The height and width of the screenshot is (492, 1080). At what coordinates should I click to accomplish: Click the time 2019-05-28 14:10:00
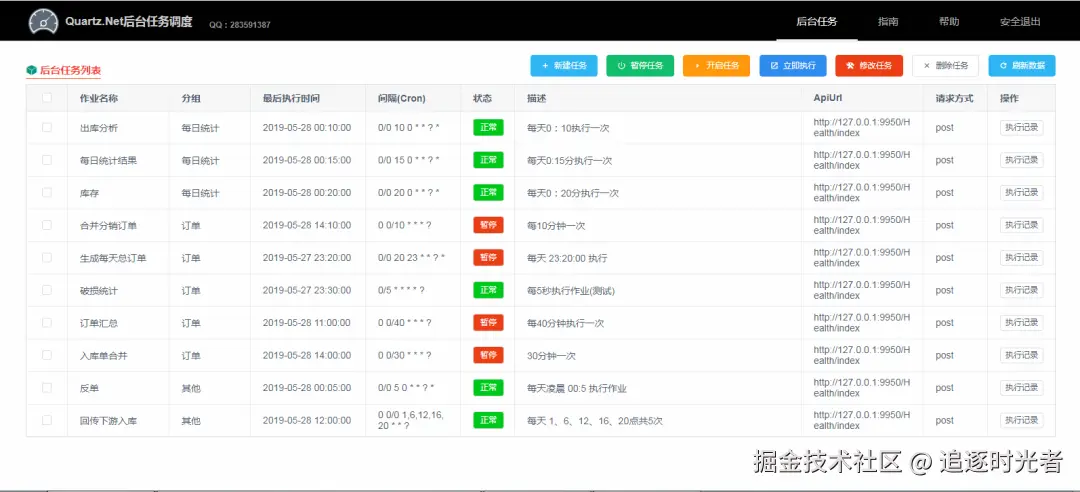coord(307,225)
